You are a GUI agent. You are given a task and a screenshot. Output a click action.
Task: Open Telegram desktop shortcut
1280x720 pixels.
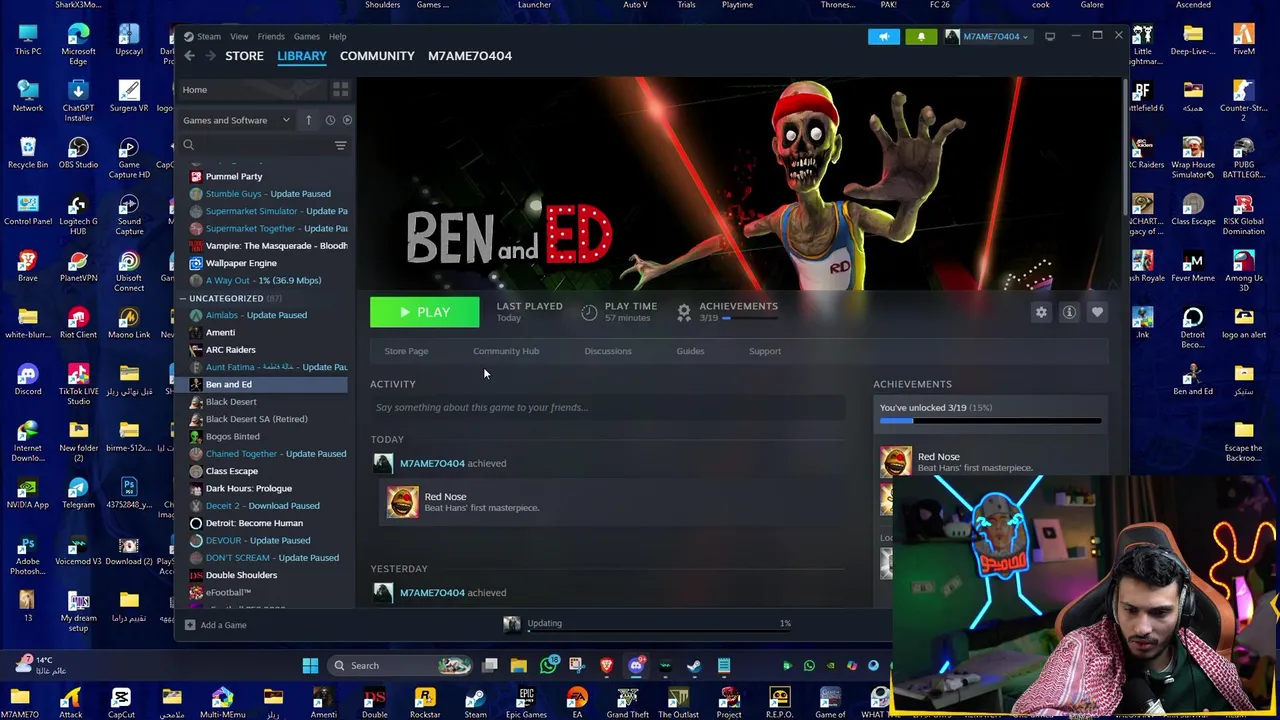(78, 493)
